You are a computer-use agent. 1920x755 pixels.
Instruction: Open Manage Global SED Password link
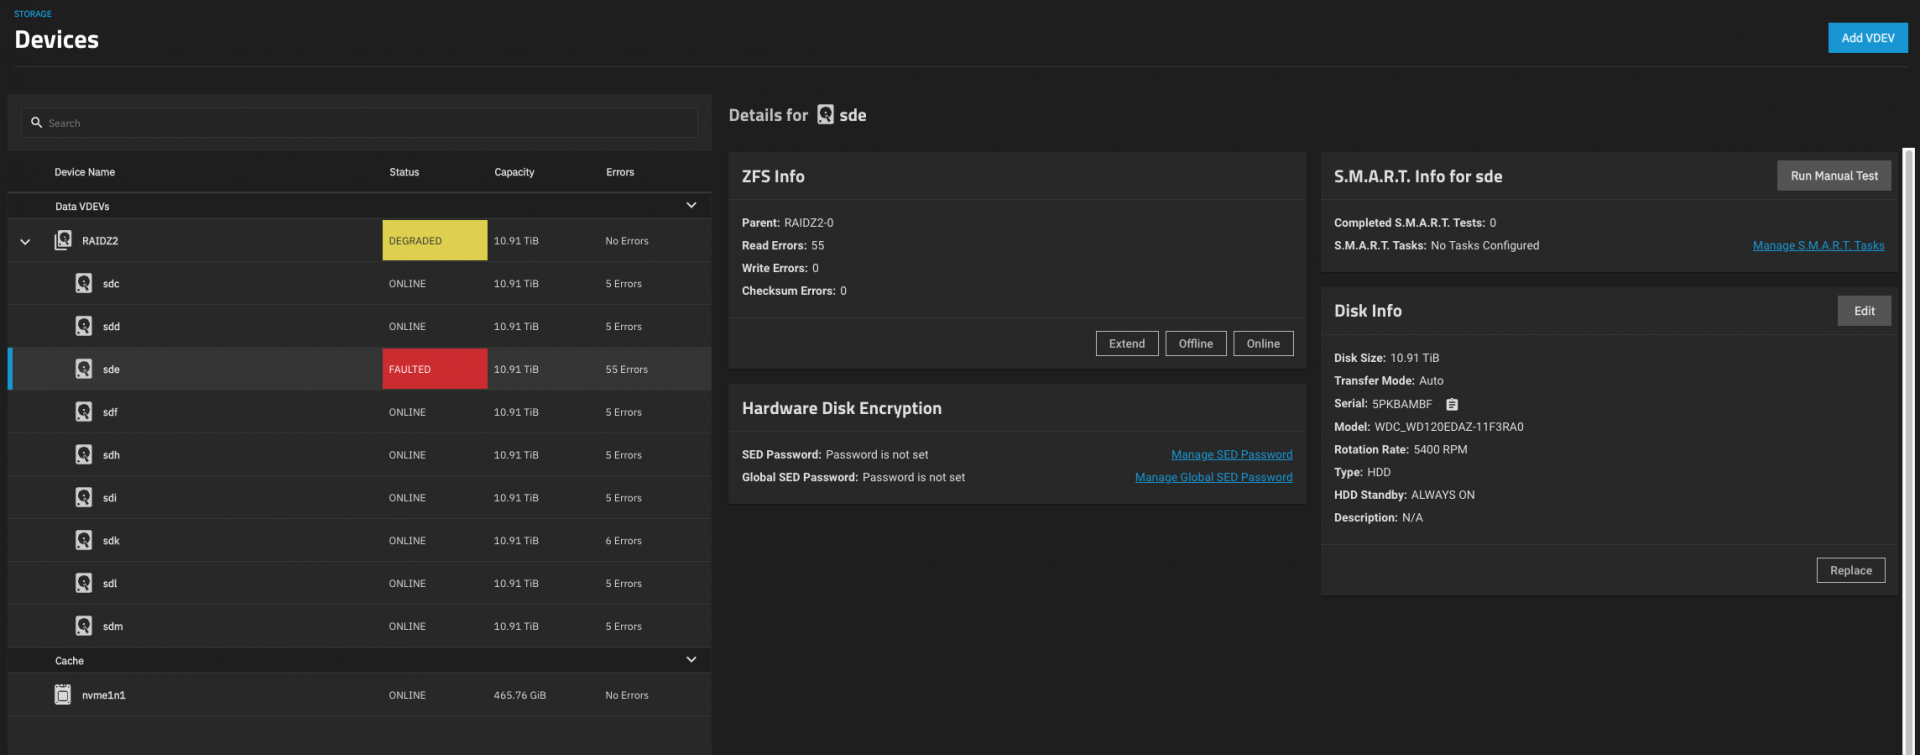point(1213,478)
